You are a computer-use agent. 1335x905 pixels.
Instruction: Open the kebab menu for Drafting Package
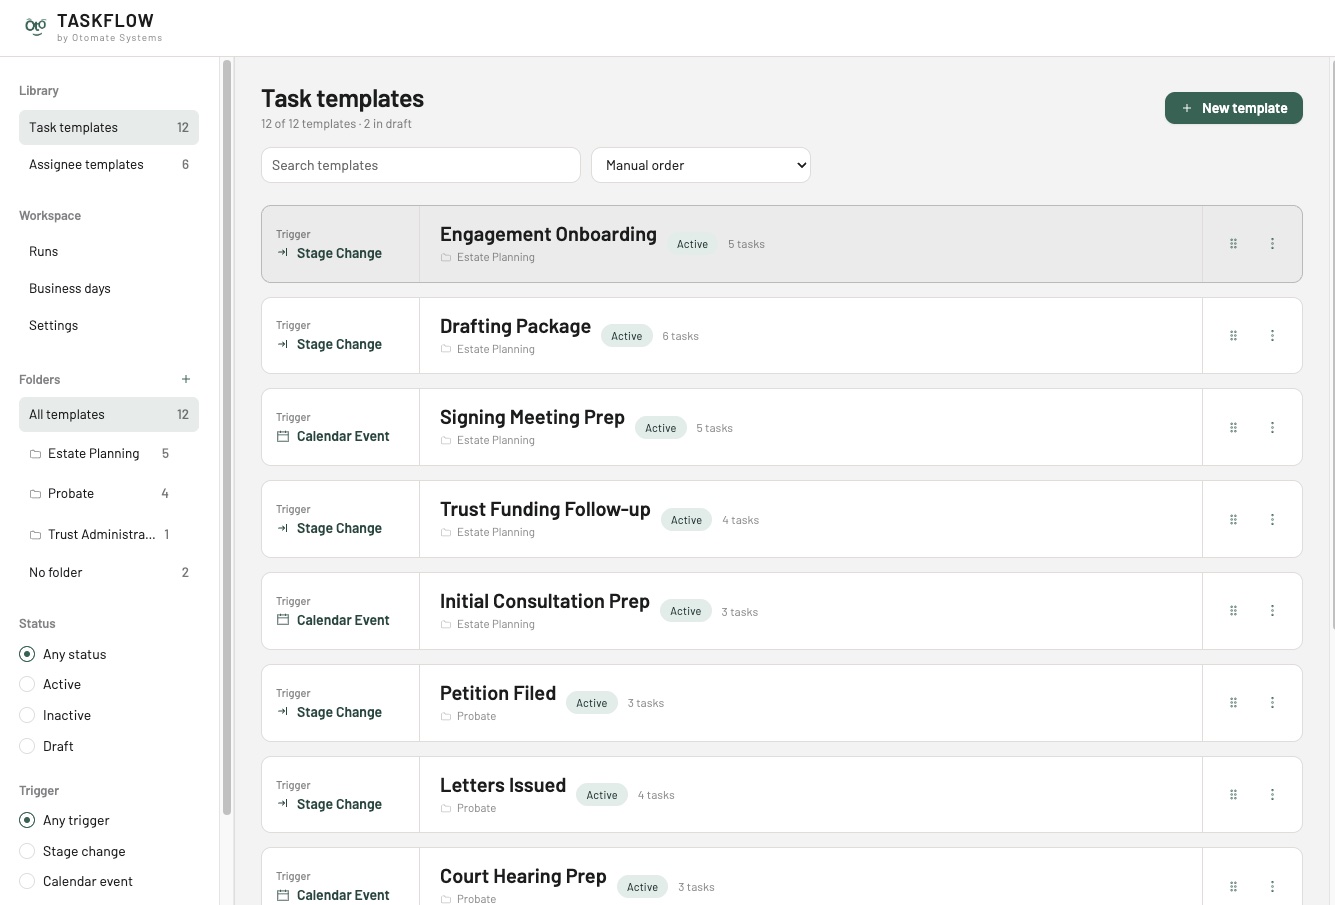(1272, 336)
